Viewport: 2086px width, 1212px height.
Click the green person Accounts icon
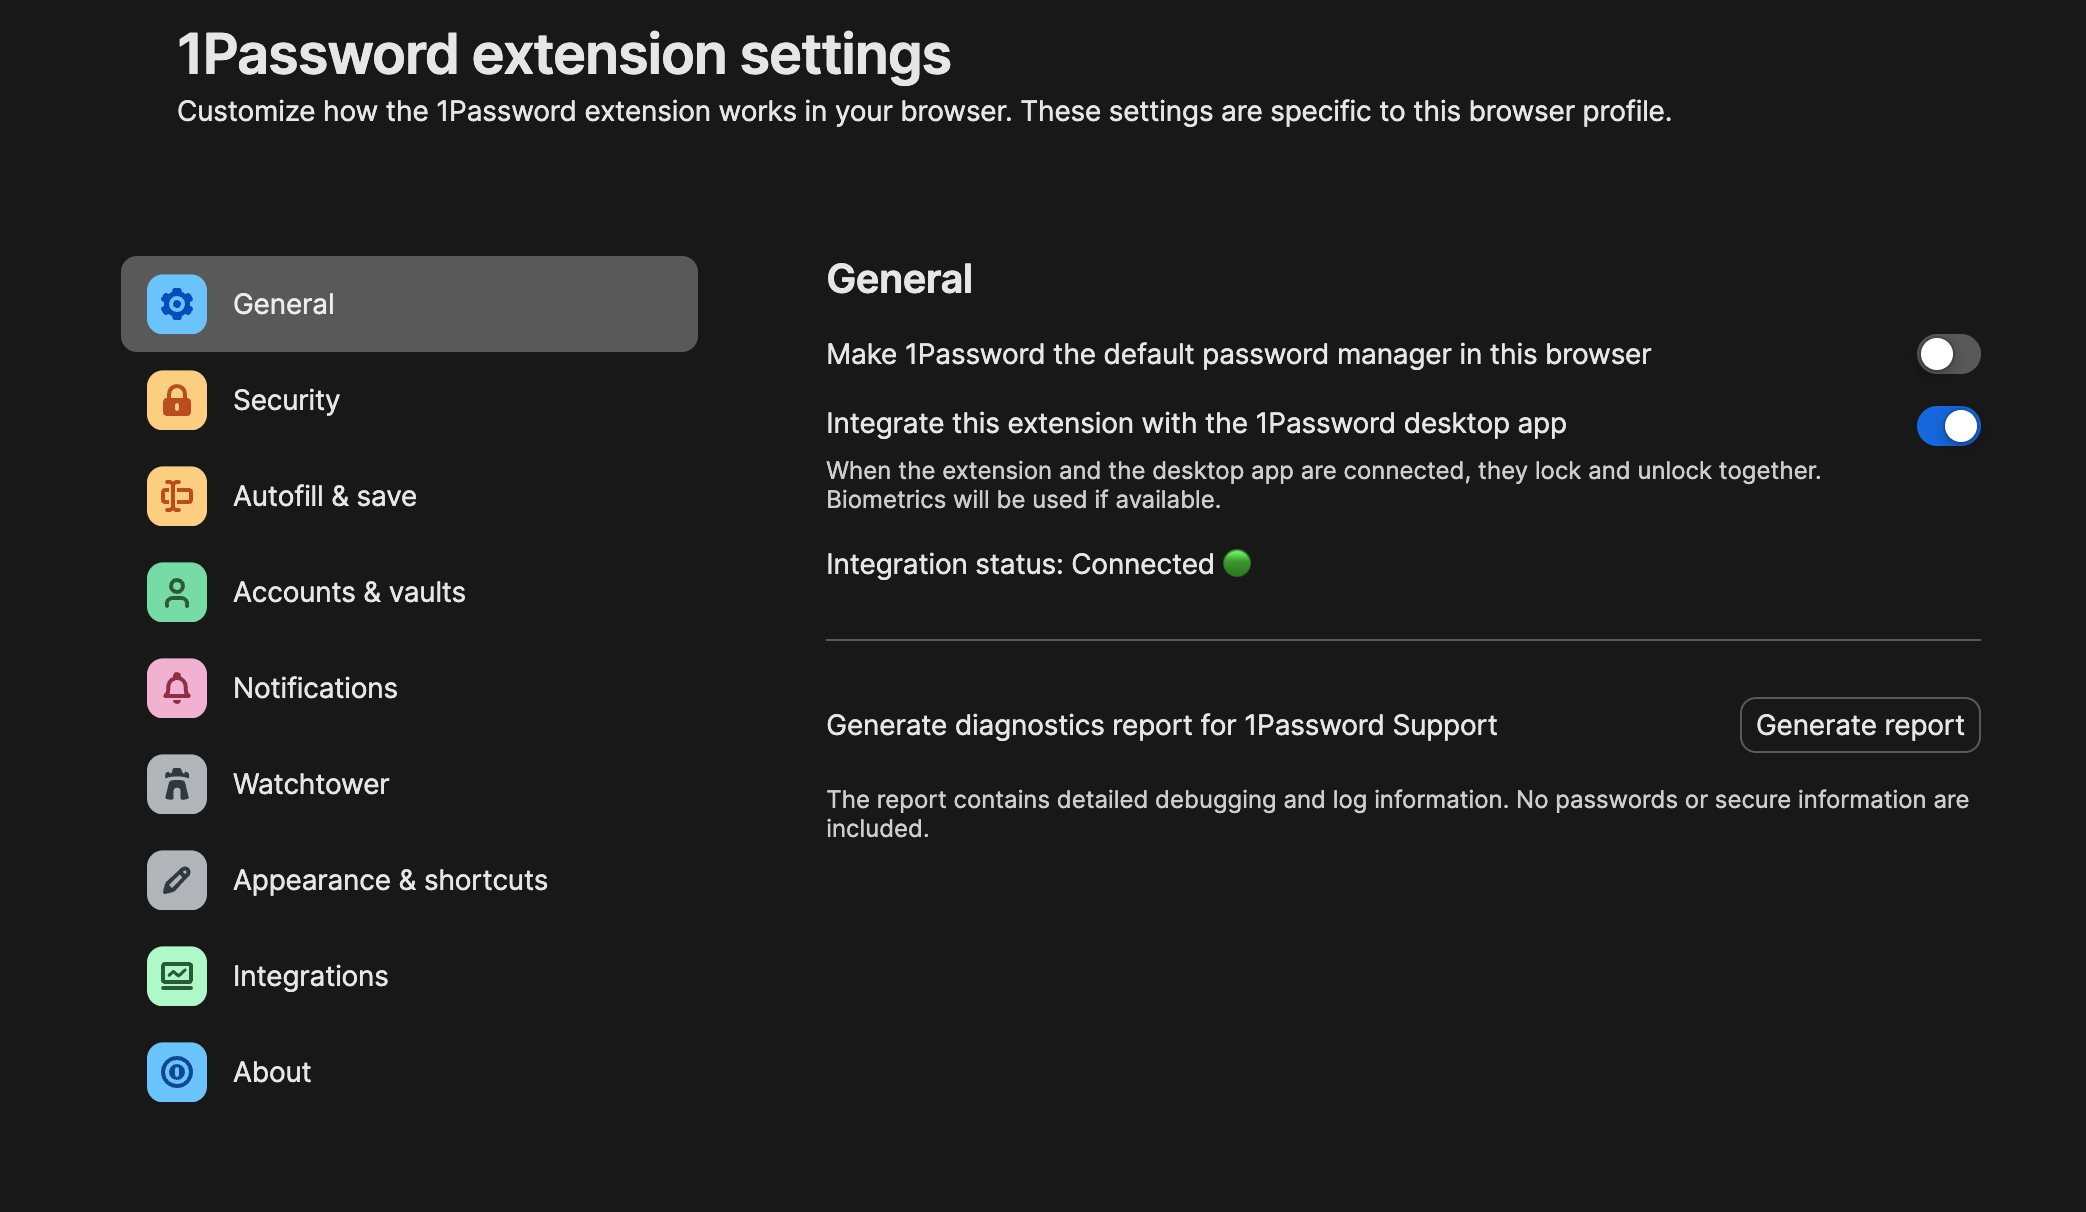click(177, 592)
